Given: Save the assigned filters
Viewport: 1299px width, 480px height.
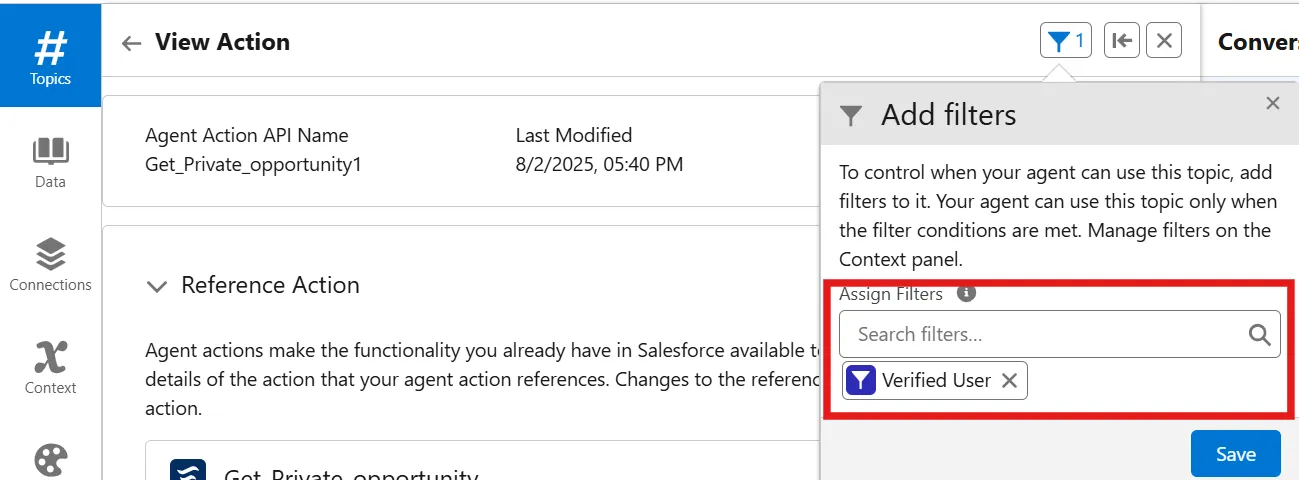Looking at the screenshot, I should [x=1235, y=454].
